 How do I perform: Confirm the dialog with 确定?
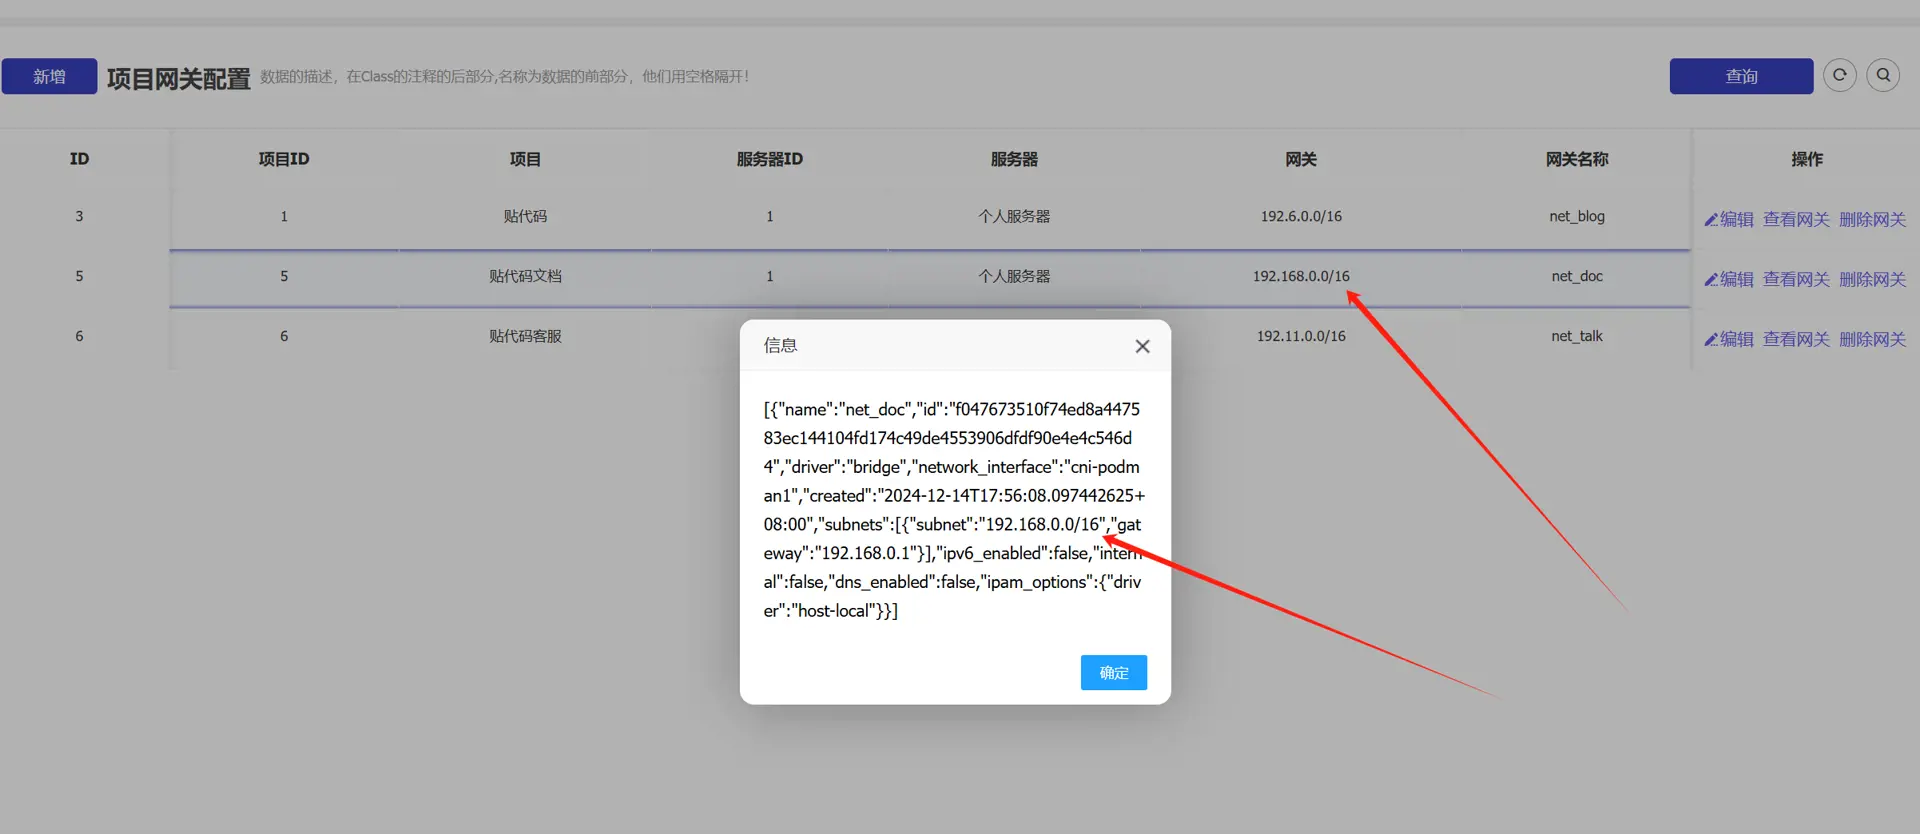[1113, 673]
